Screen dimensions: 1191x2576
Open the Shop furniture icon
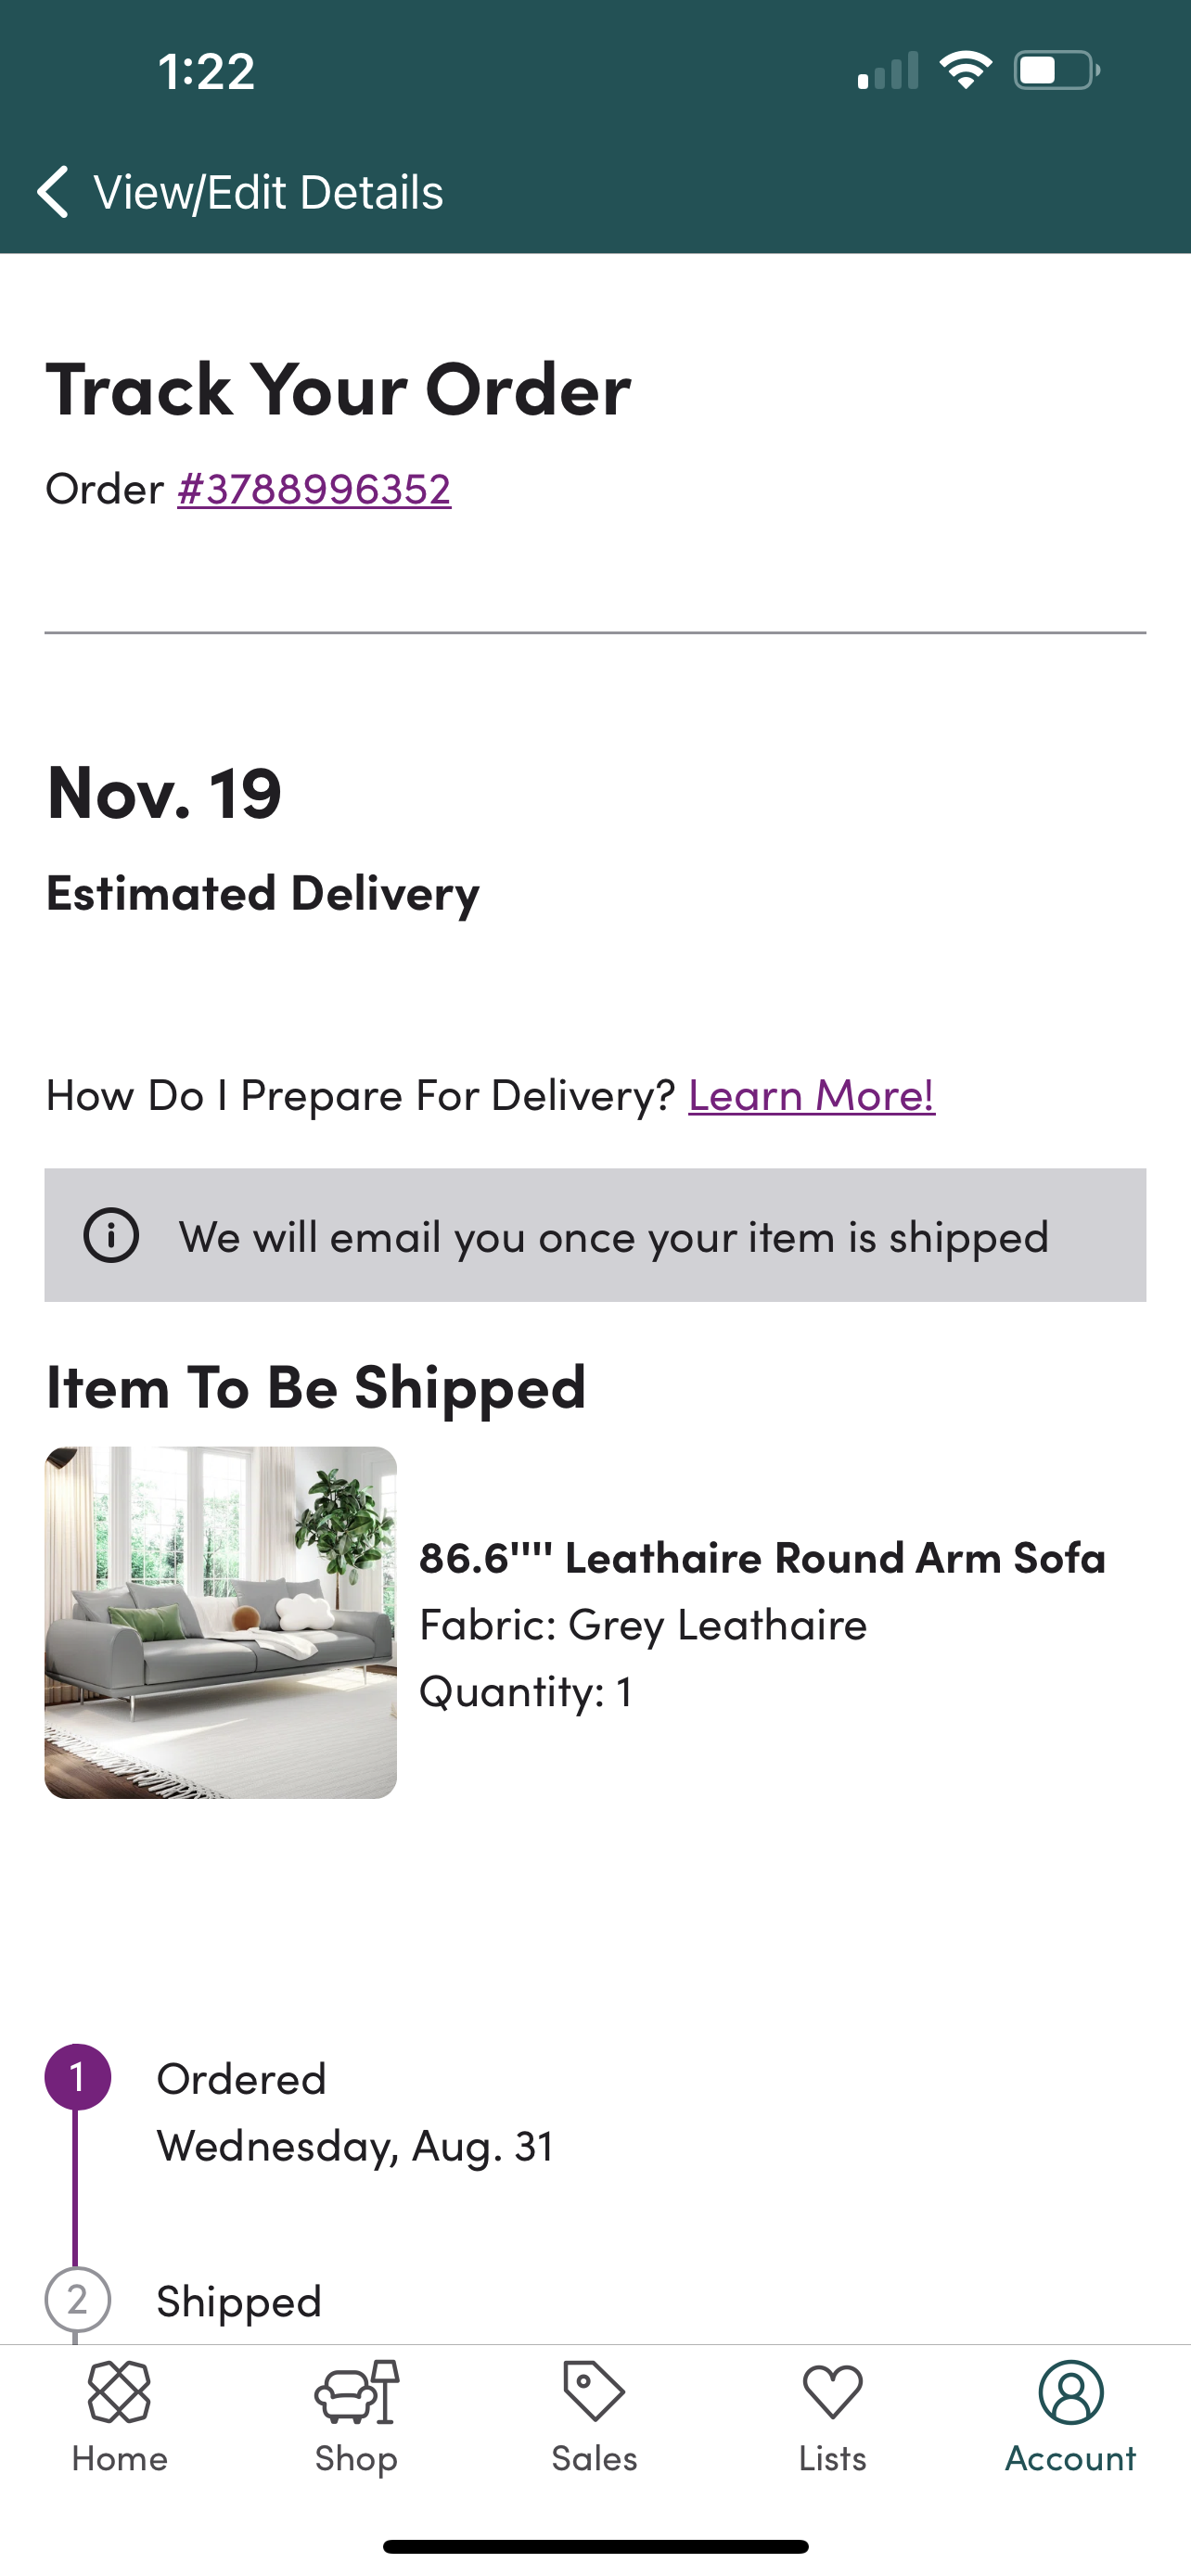pos(356,2392)
